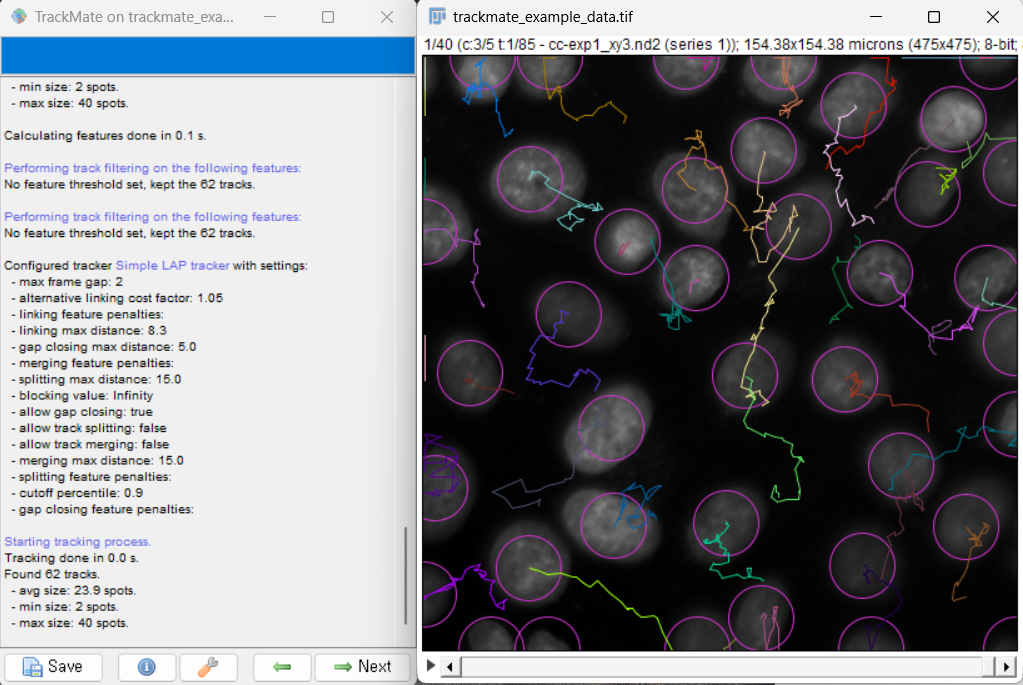
Task: Click the frame slider track
Action: (x=729, y=667)
